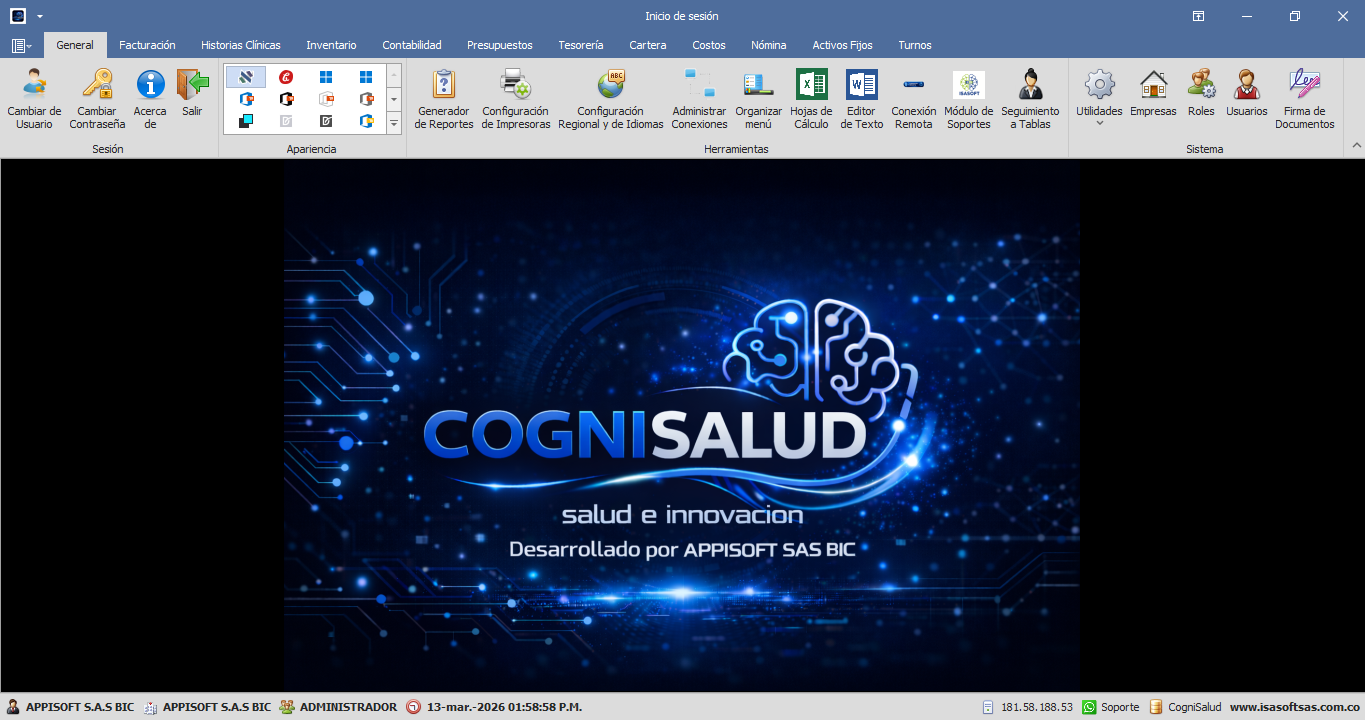1365x720 pixels.
Task: Open the Empresas house icon
Action: coord(1153,84)
